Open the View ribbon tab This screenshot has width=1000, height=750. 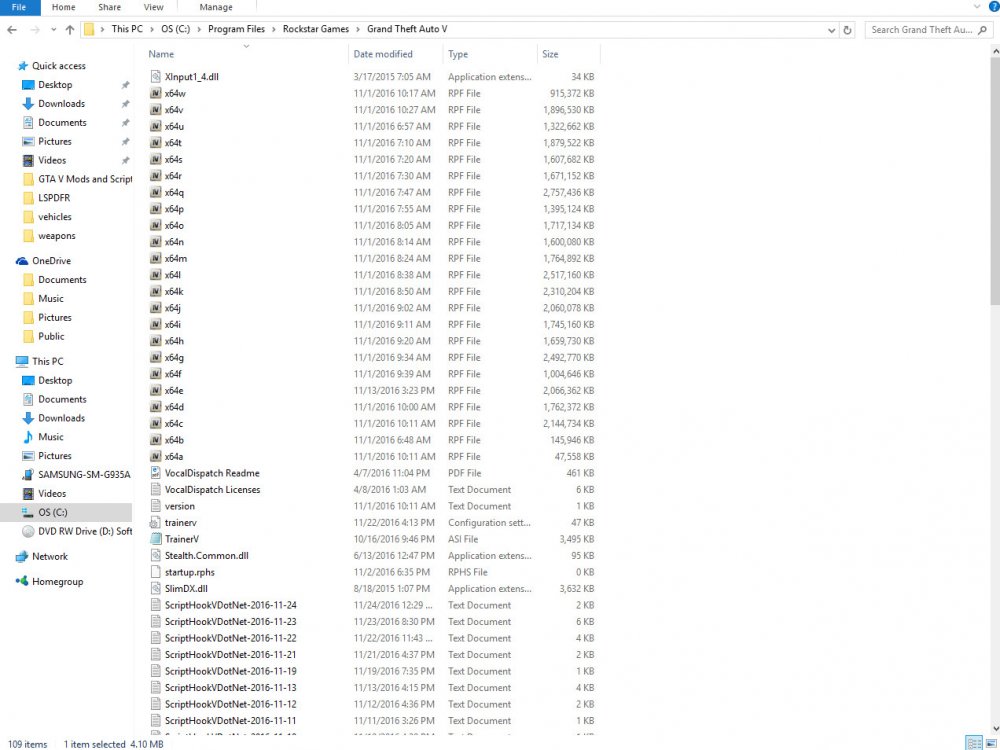tap(153, 7)
